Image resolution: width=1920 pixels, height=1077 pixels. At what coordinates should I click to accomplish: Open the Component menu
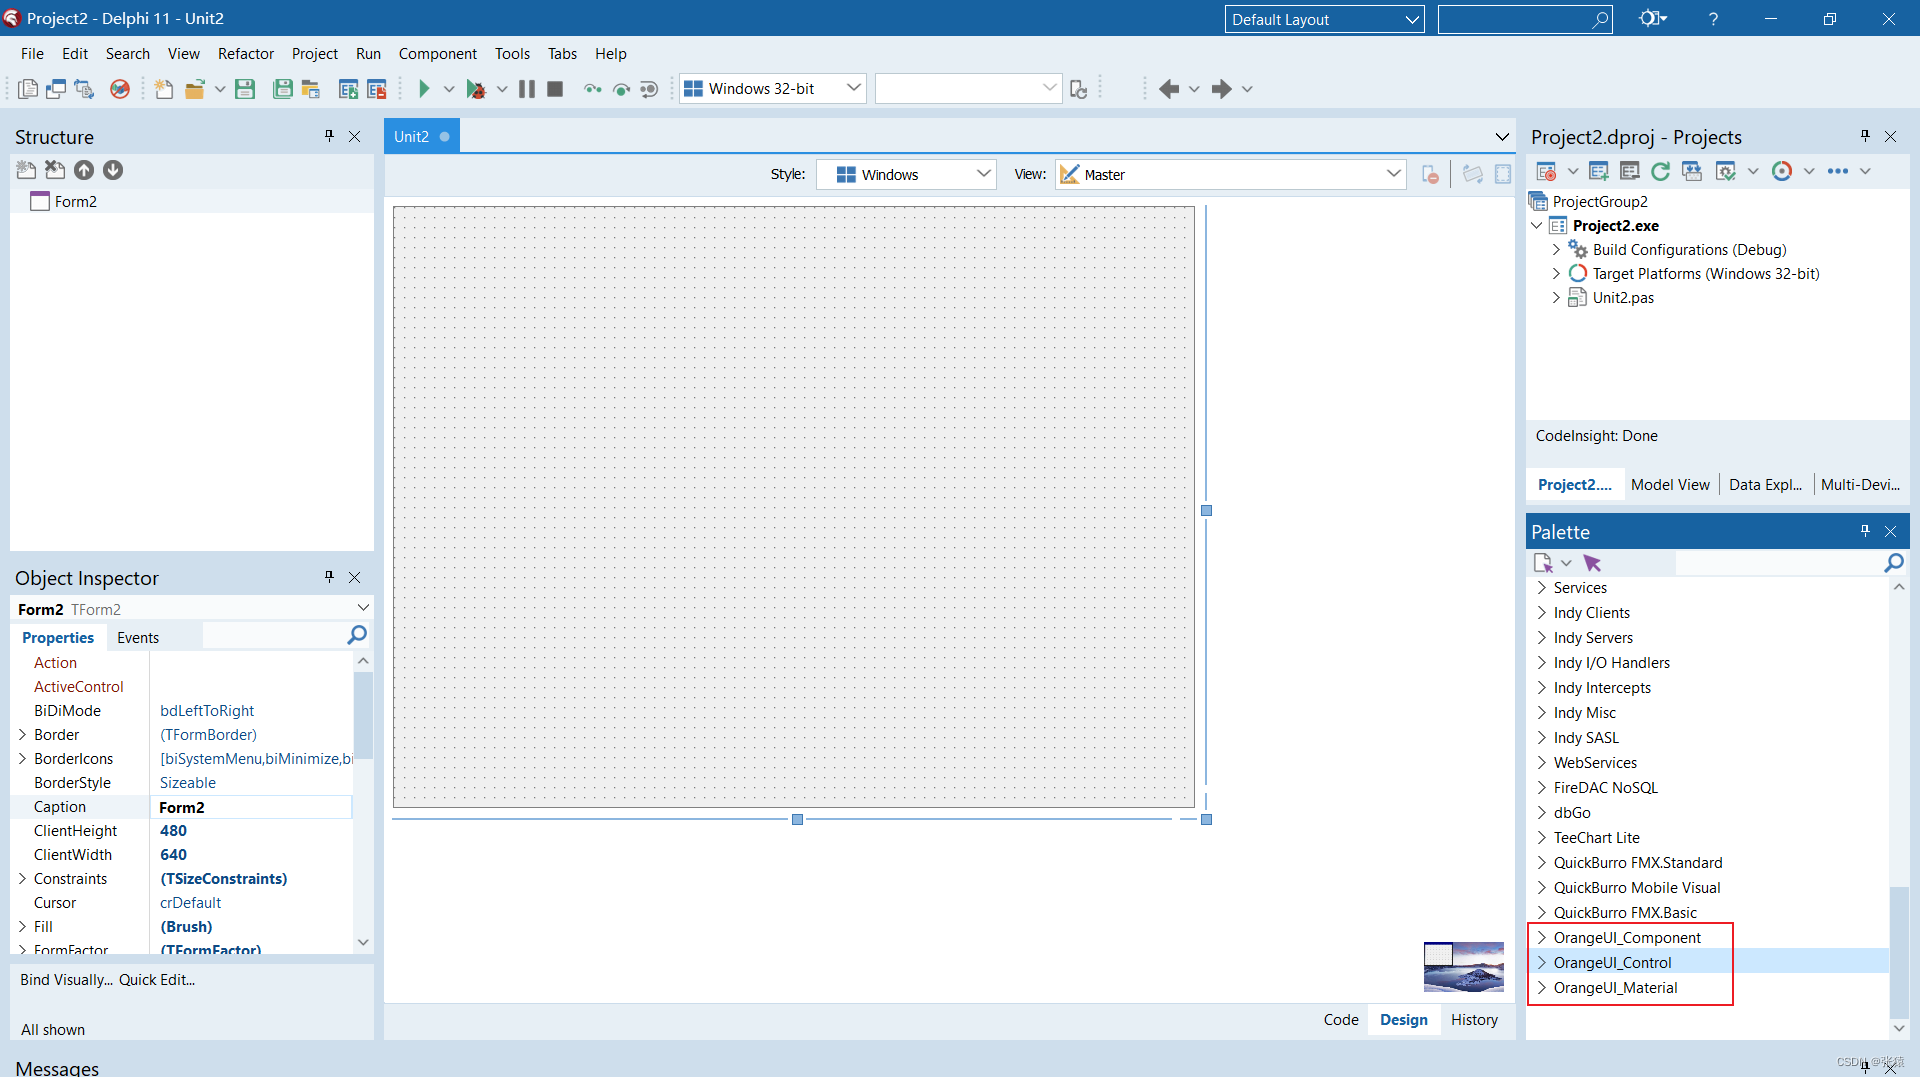click(x=437, y=53)
